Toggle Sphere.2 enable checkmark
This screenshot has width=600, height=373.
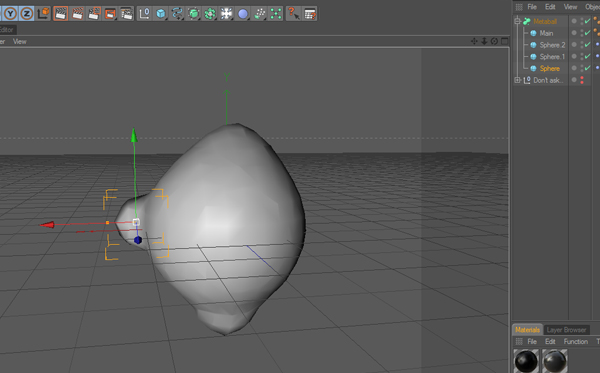point(588,45)
